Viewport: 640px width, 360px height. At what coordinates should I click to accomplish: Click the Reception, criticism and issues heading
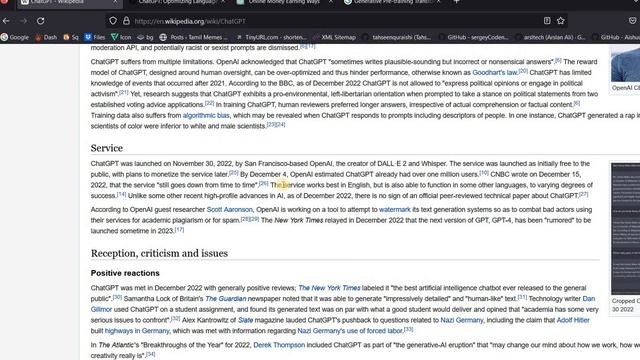159,253
